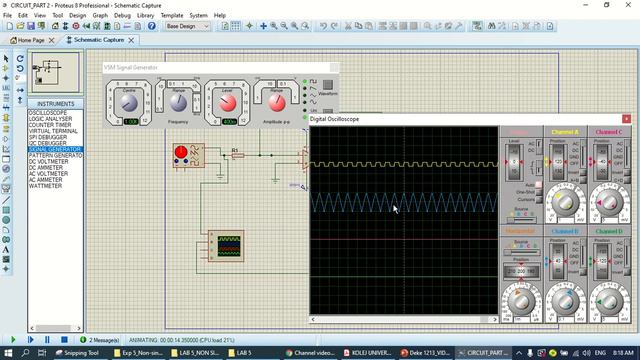640x360 pixels.
Task: Click the Cut scissors icon
Action: pos(348,26)
